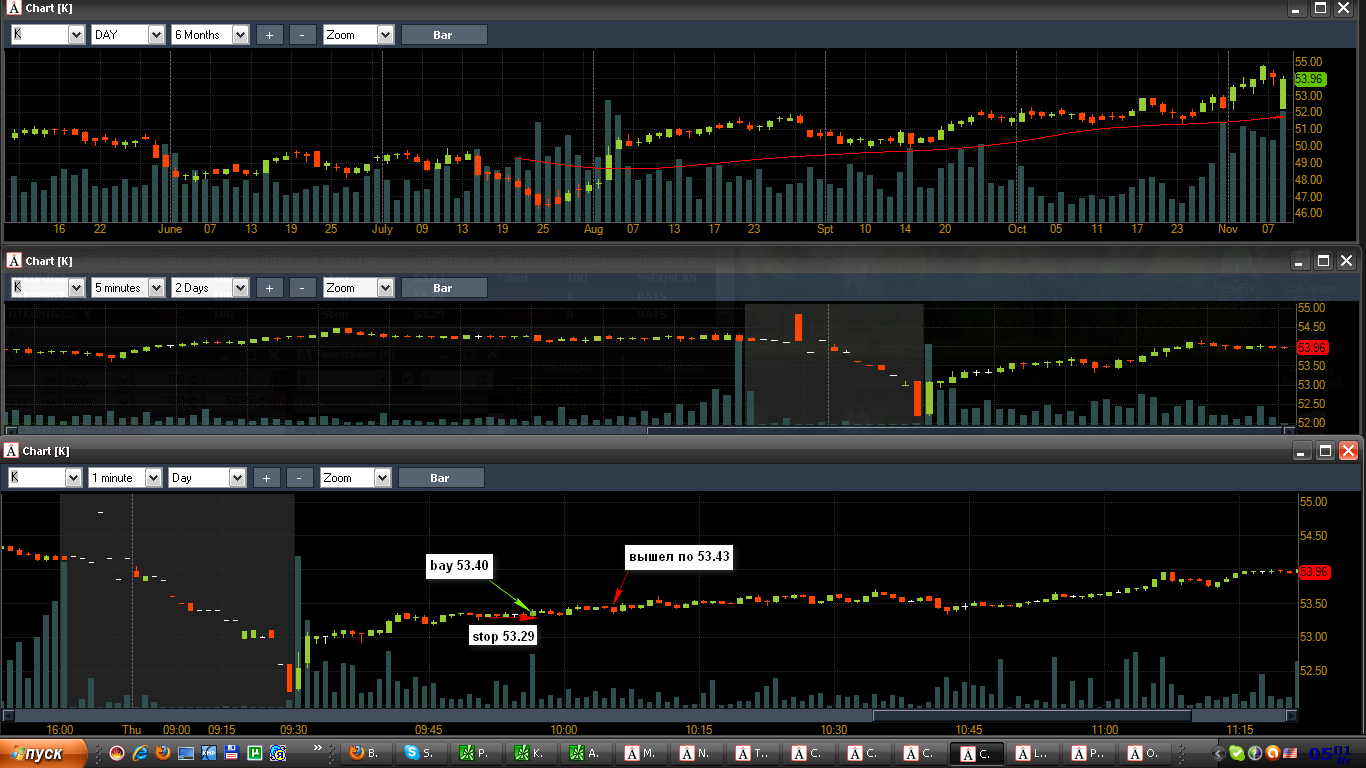
Task: Click the green tray icon
Action: pos(1237,753)
